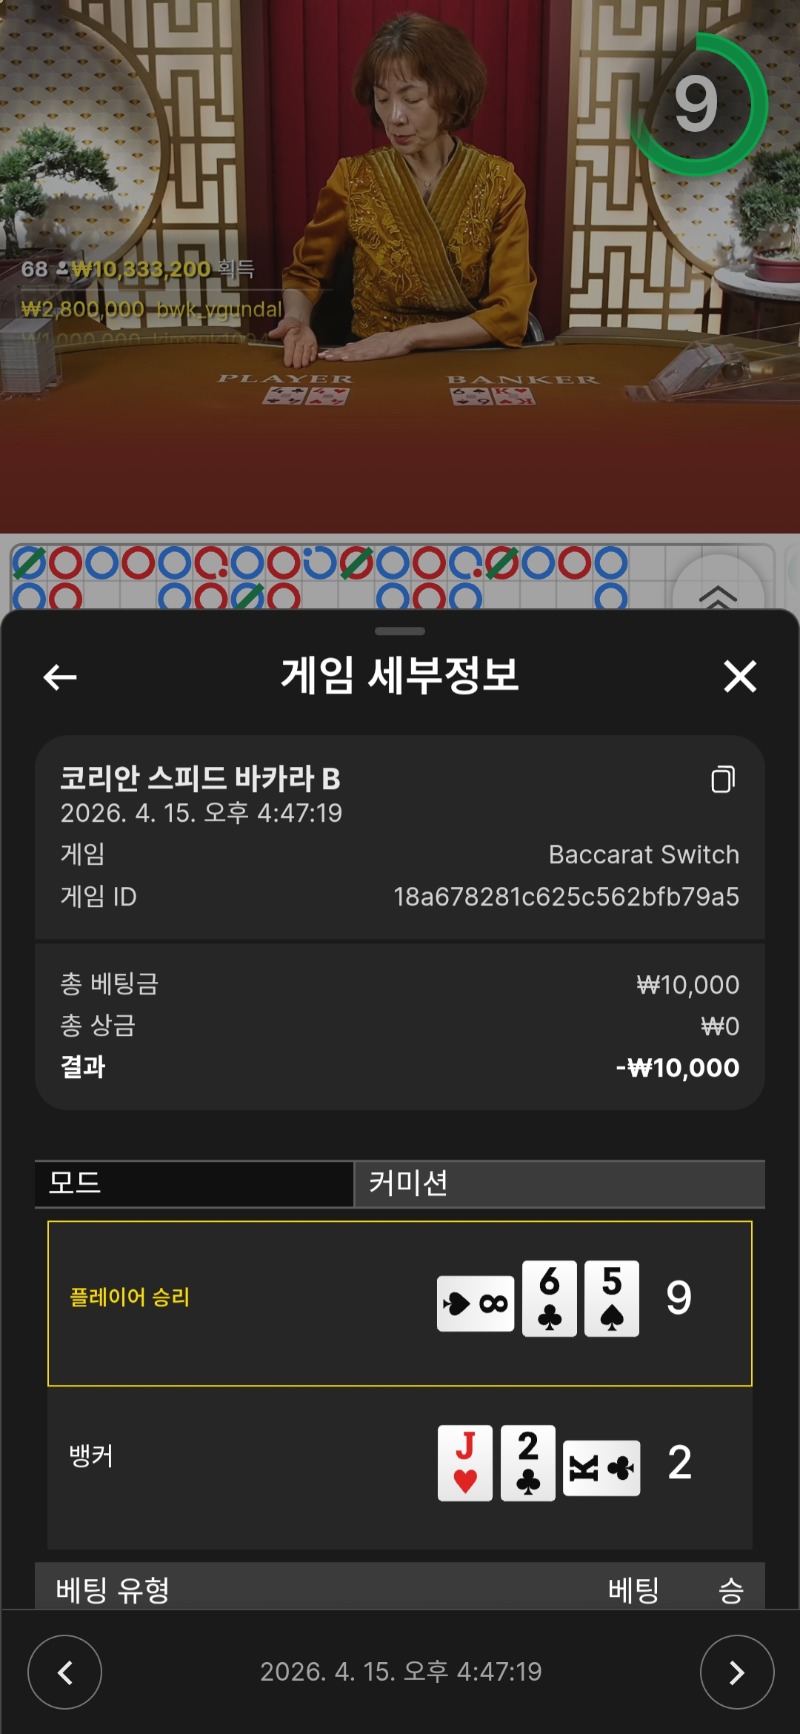Tap the sheet handle above the title
The width and height of the screenshot is (800, 1734).
tap(400, 631)
